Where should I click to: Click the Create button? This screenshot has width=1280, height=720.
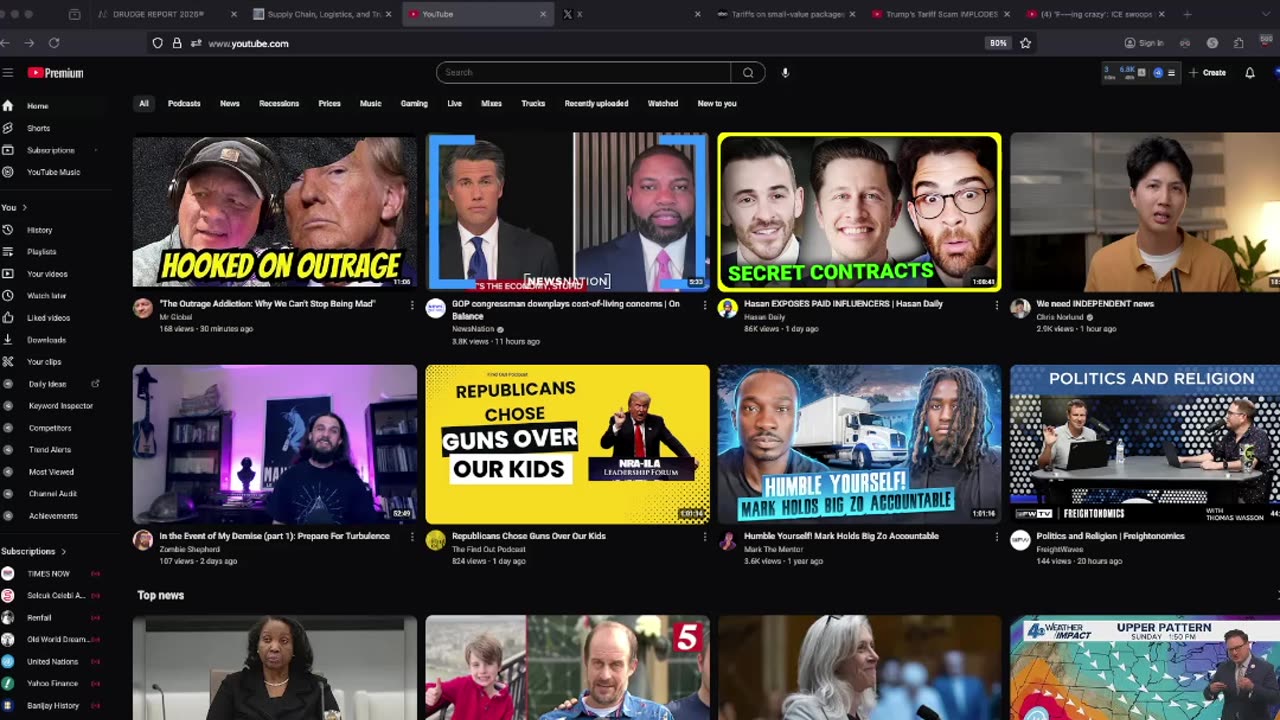pyautogui.click(x=1207, y=73)
